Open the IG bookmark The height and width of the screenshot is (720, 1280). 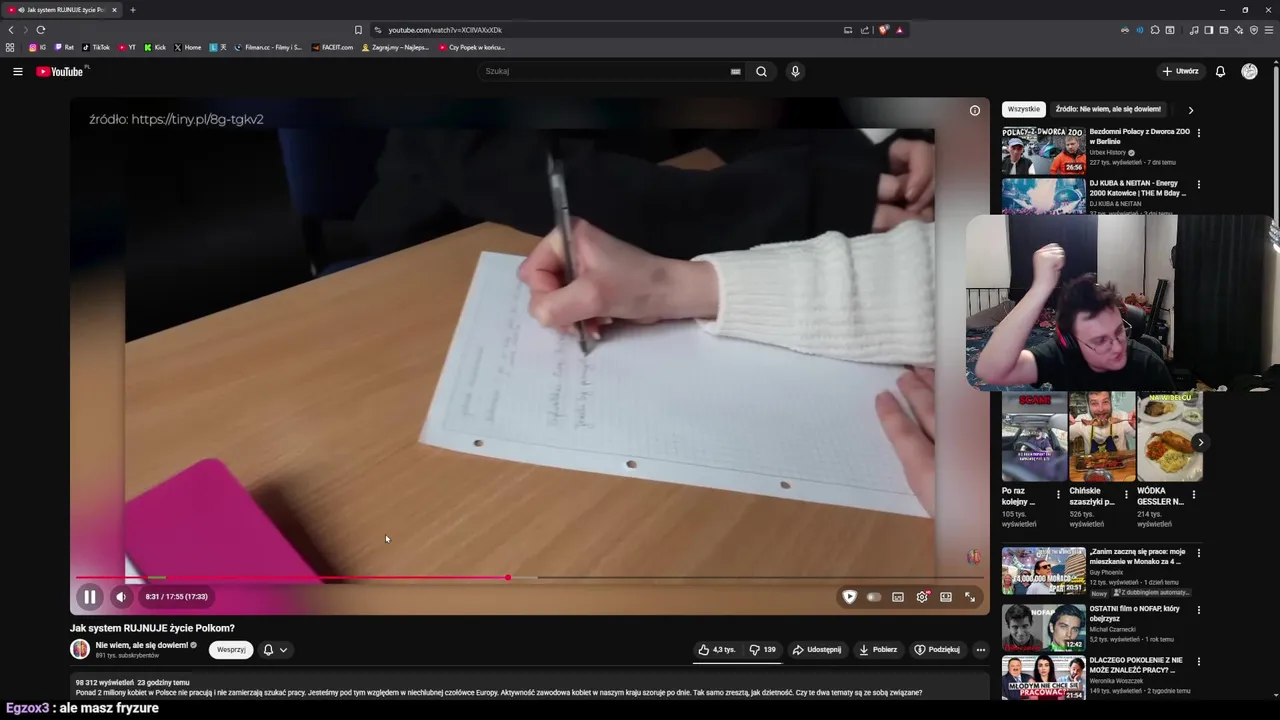pyautogui.click(x=37, y=47)
